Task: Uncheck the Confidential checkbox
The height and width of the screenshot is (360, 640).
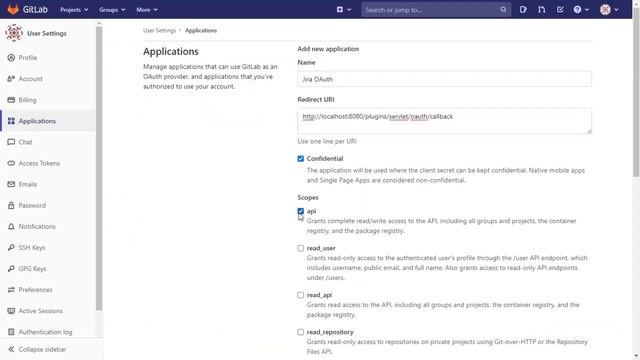Action: (301, 159)
